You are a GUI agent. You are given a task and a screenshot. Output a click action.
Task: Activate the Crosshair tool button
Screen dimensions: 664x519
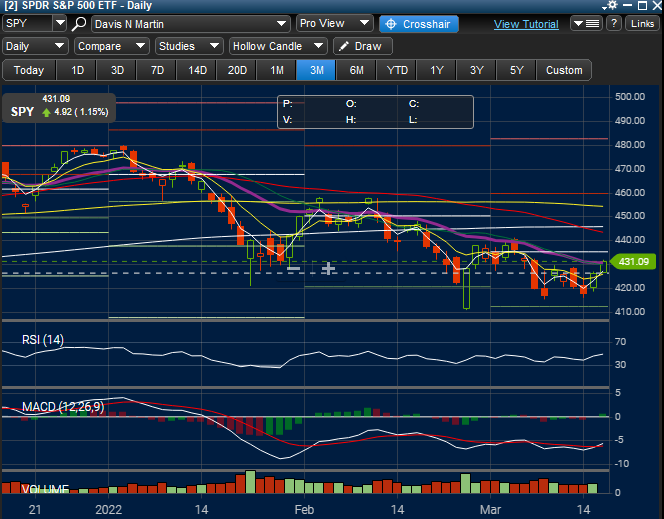[x=419, y=24]
